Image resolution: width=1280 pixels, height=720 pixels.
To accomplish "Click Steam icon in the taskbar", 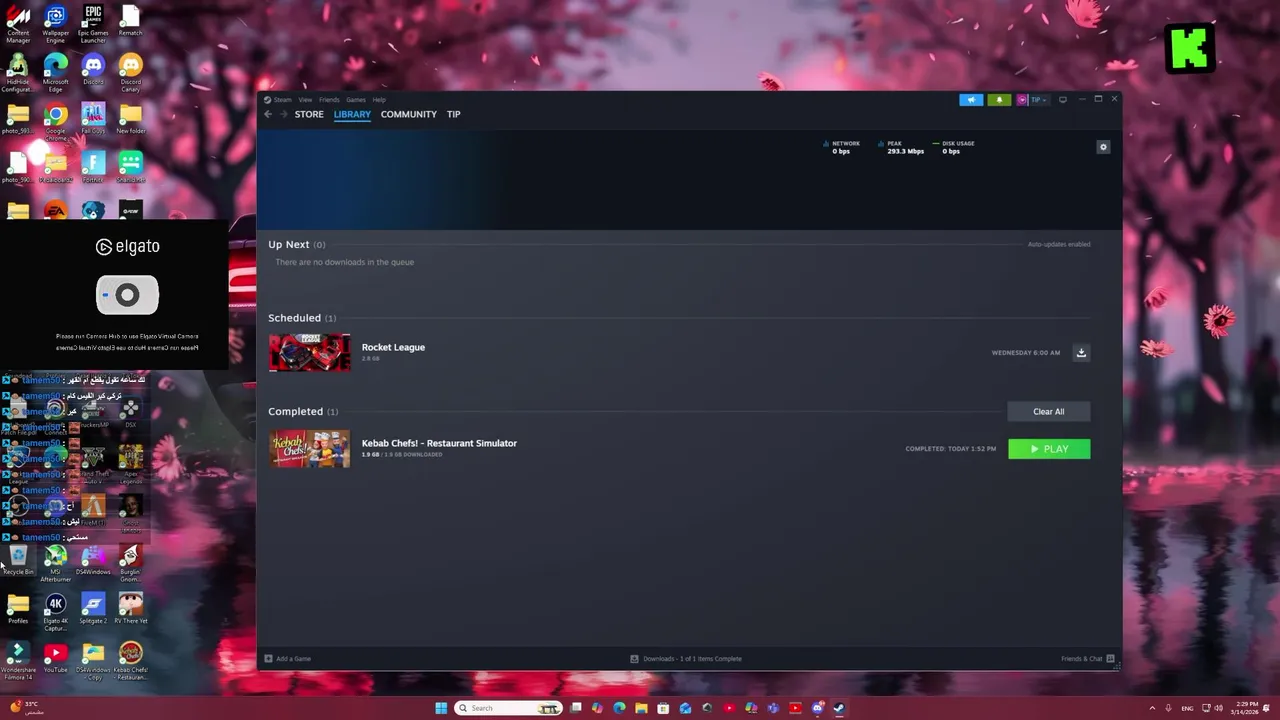I will pos(839,708).
